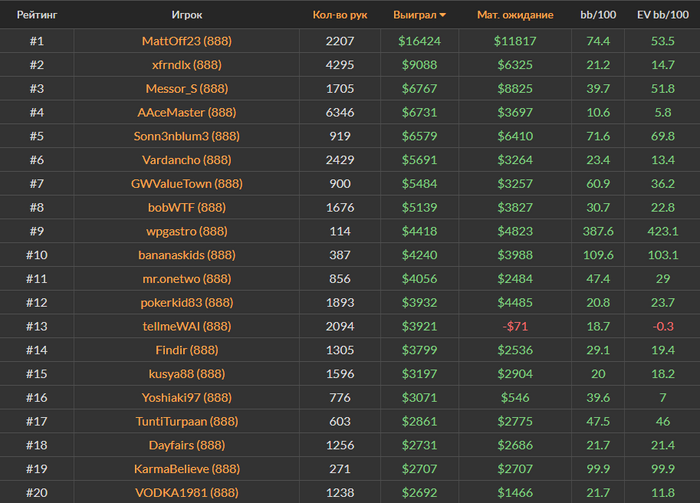The image size is (700, 503).
Task: Click the Игрок column header
Action: 186,16
